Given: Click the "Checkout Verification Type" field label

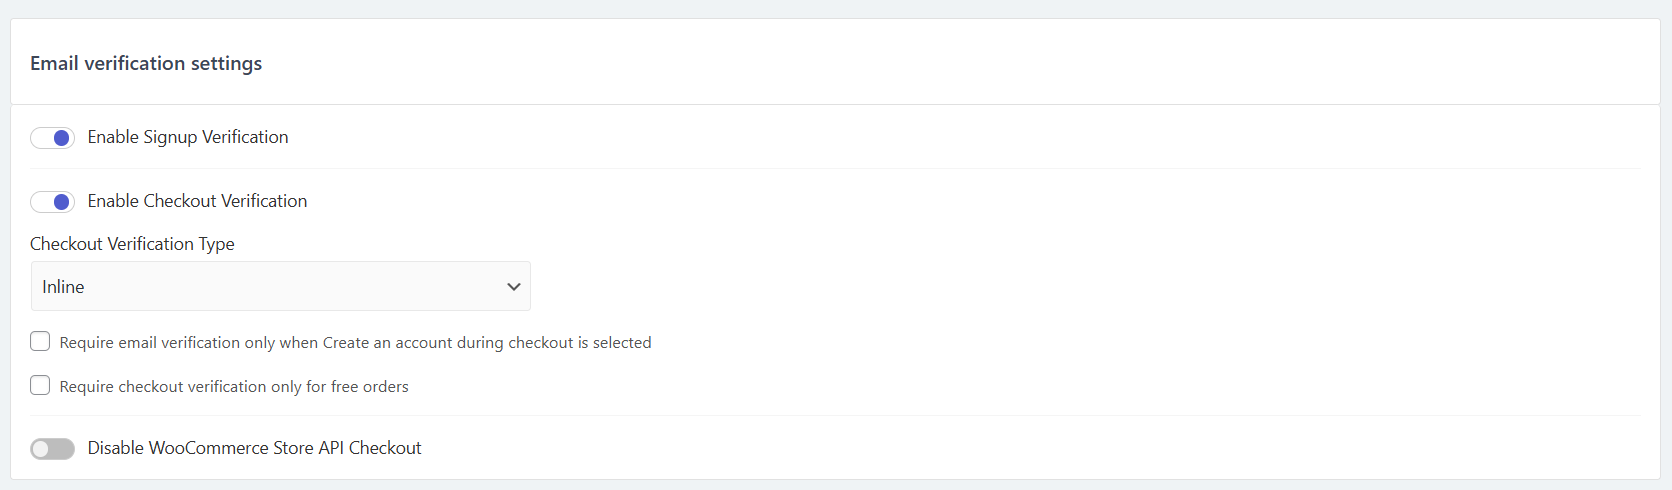Looking at the screenshot, I should [x=132, y=244].
